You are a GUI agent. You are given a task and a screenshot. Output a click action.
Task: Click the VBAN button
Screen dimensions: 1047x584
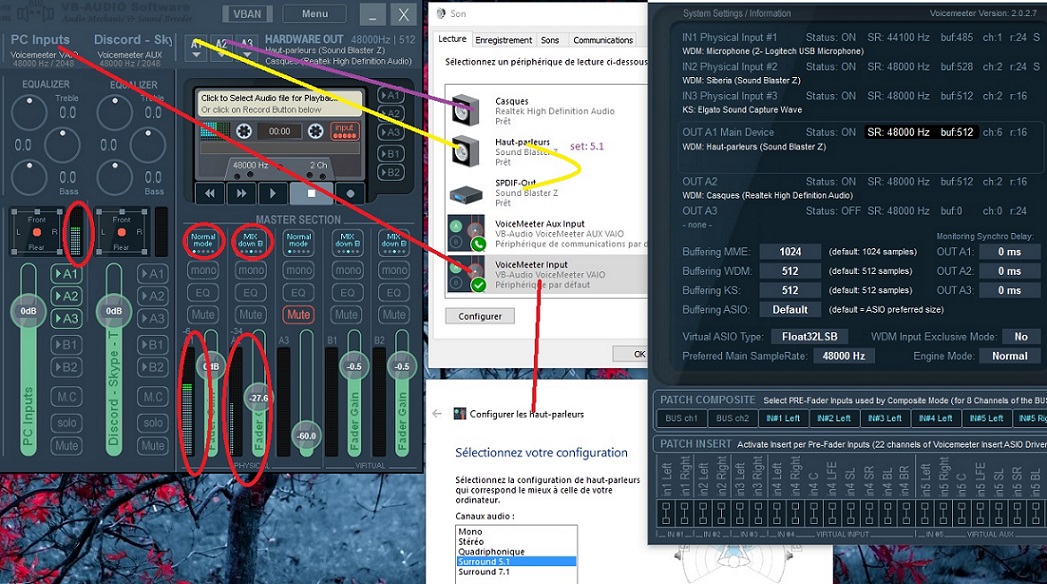(247, 13)
